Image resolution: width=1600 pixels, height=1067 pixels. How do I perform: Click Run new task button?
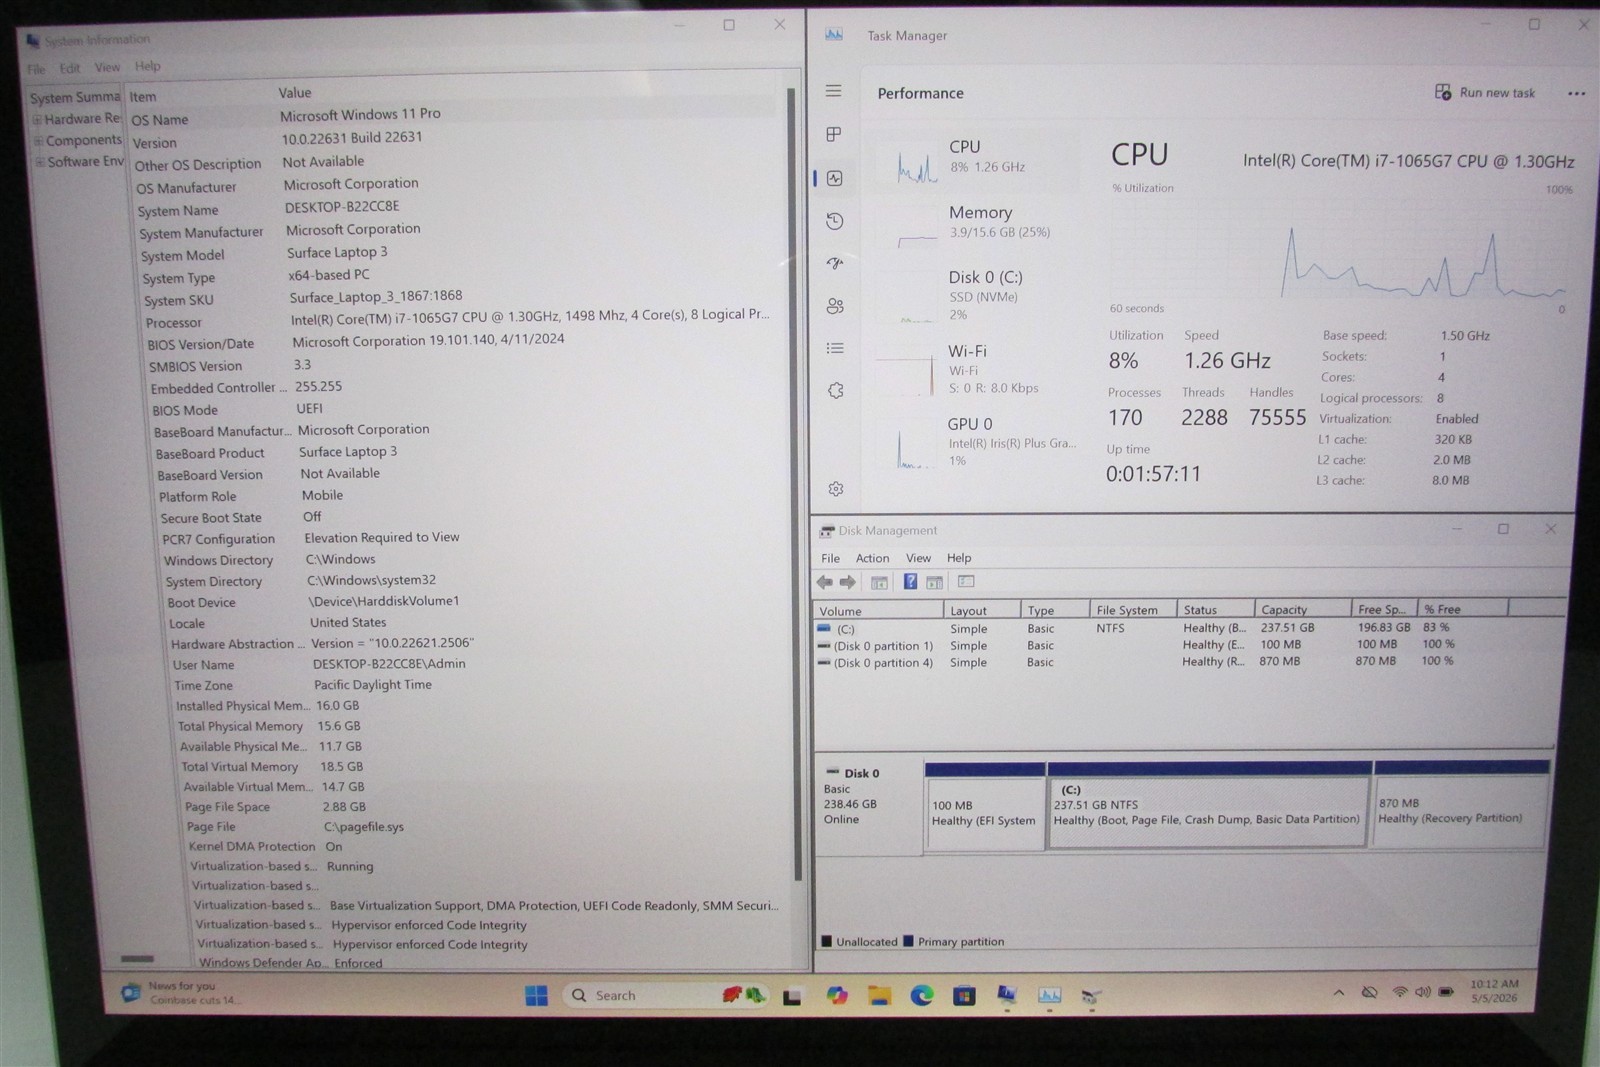[1485, 92]
